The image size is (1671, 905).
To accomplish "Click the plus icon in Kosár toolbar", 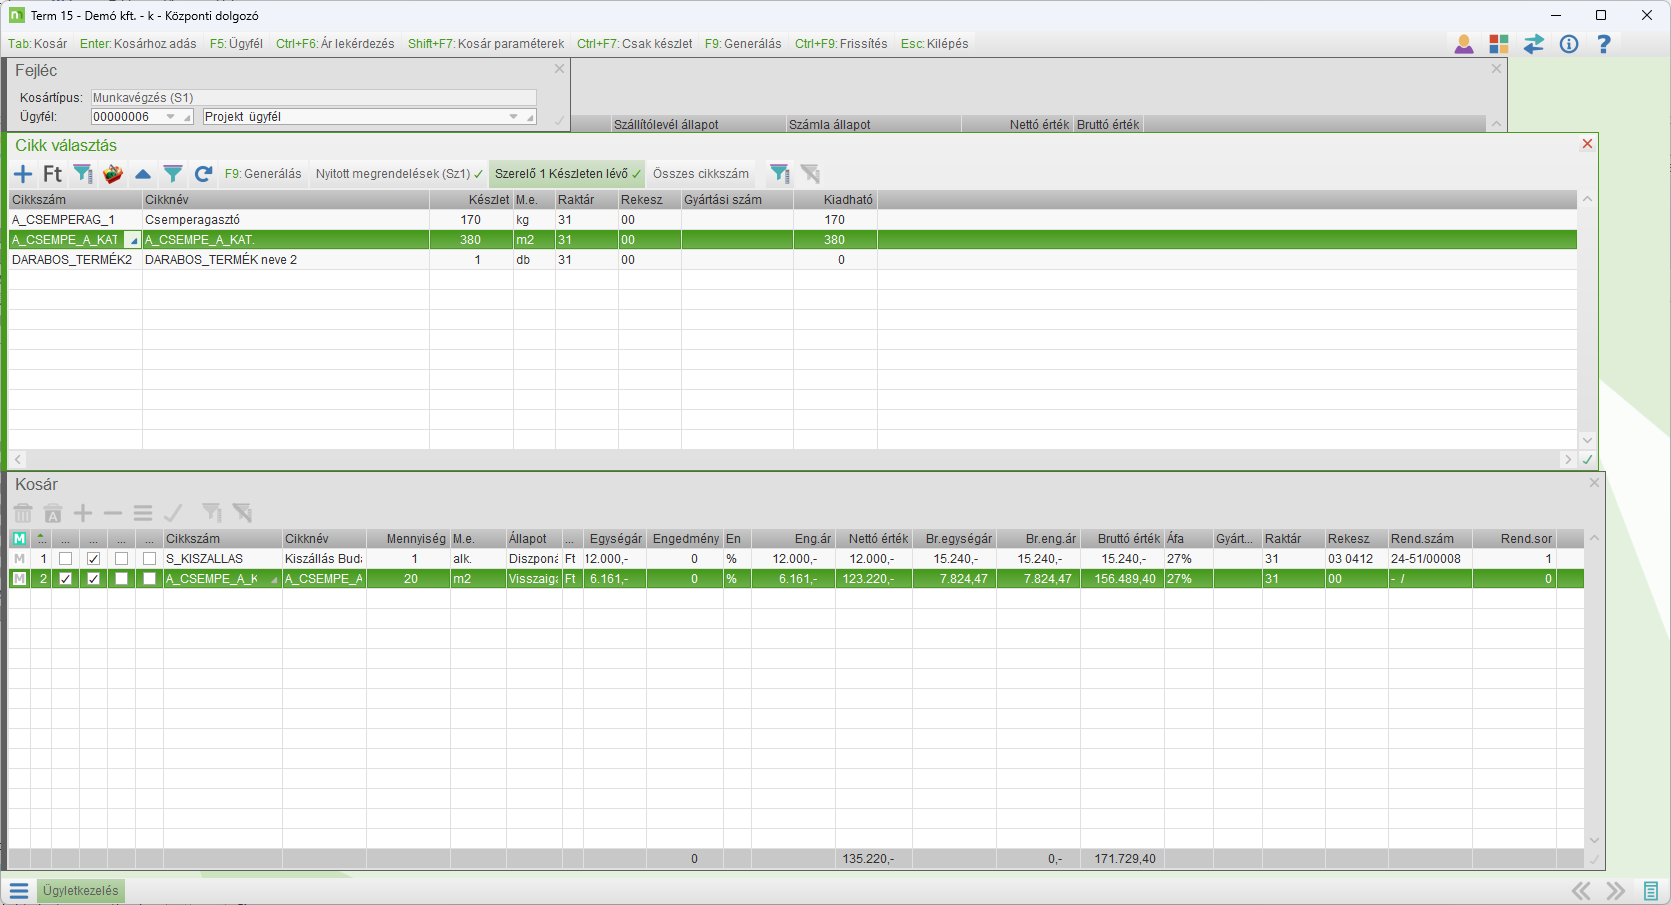I will pyautogui.click(x=83, y=513).
